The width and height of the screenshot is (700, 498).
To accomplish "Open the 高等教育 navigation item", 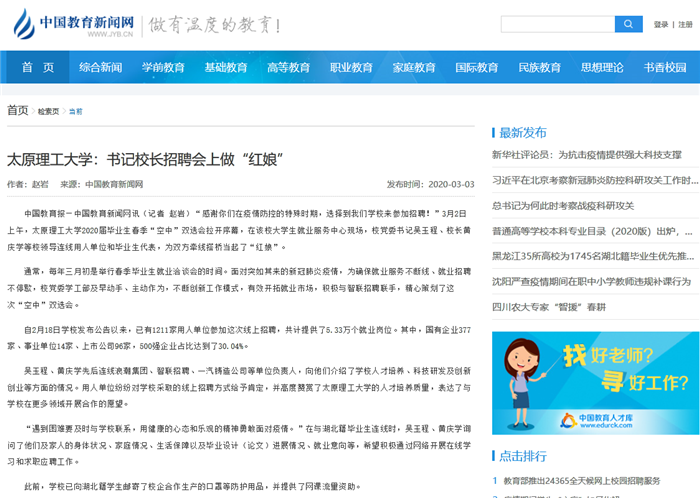I will point(288,67).
